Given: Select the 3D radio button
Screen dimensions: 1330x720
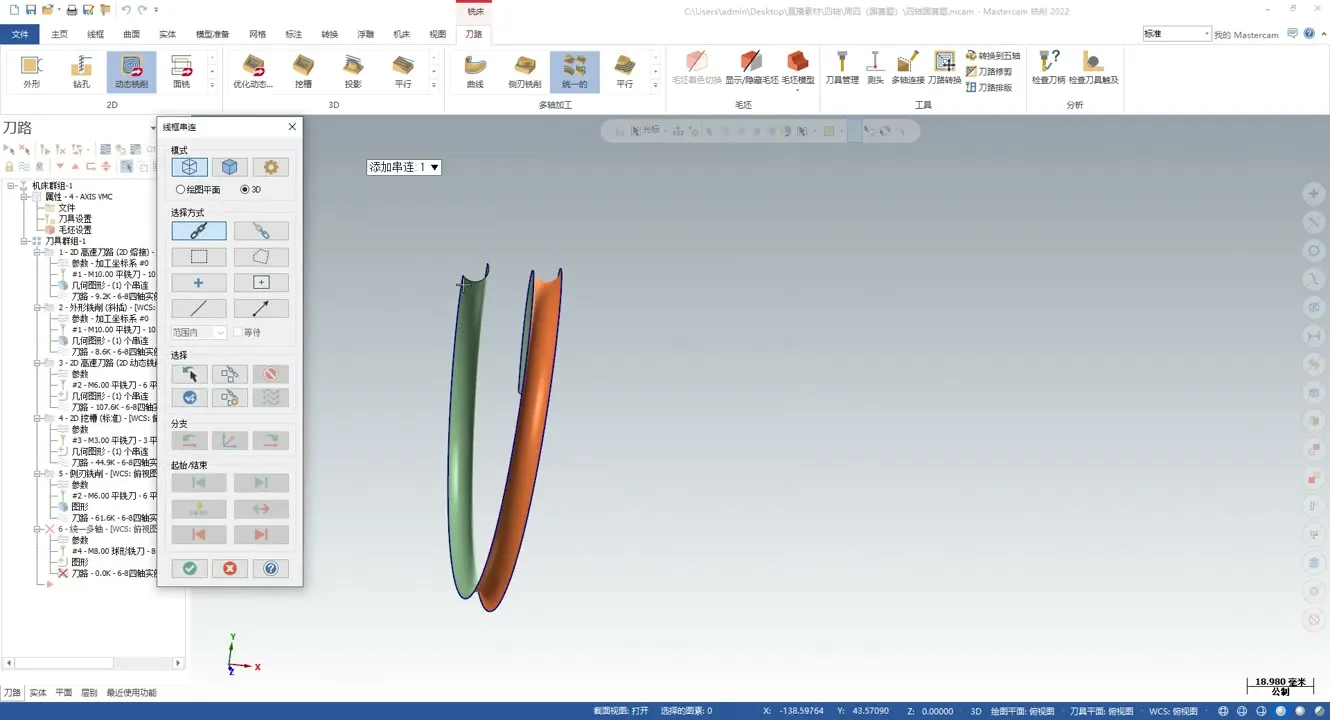Looking at the screenshot, I should [x=245, y=190].
